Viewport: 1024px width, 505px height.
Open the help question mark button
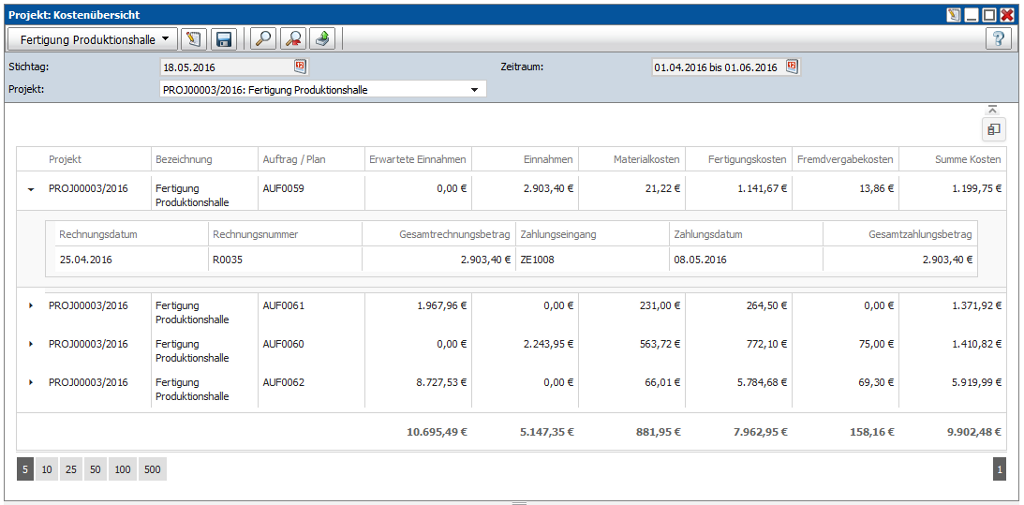click(x=998, y=39)
